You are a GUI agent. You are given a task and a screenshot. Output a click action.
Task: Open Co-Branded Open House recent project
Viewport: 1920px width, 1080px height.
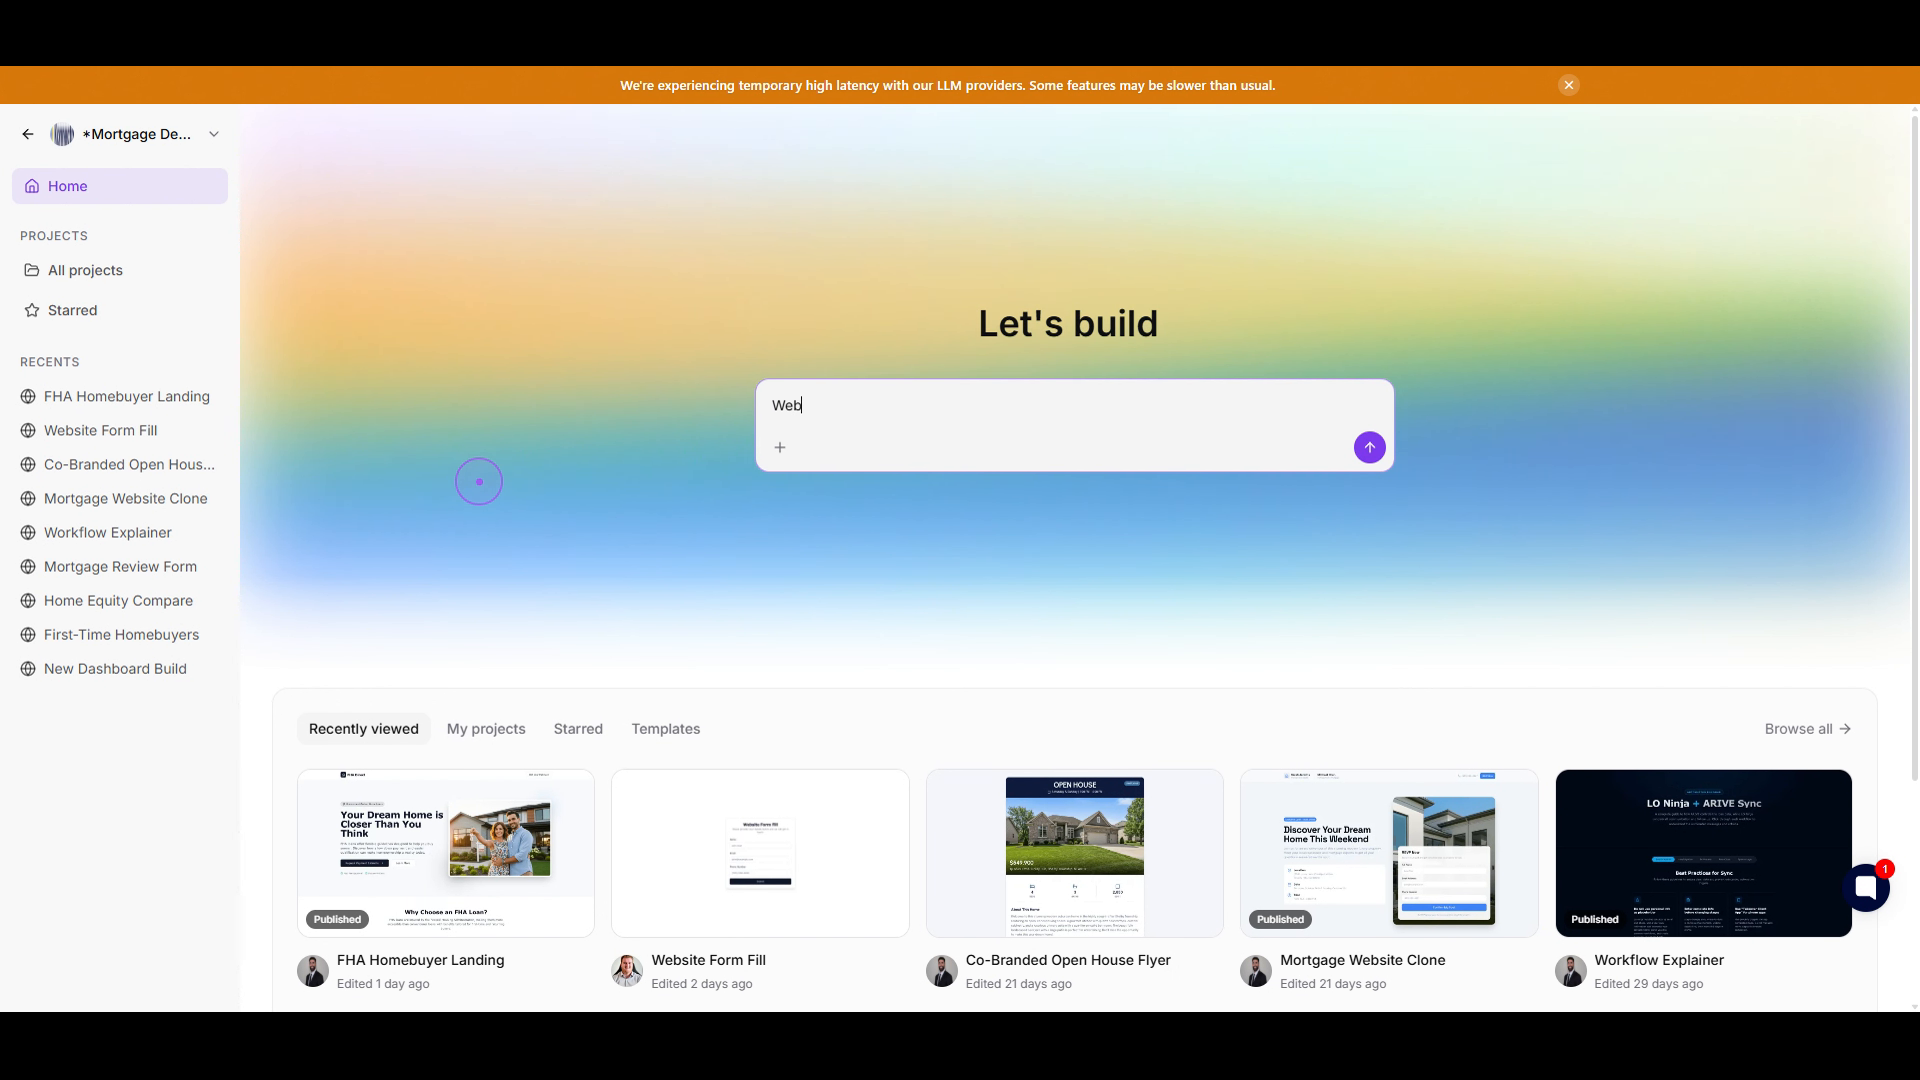pyautogui.click(x=120, y=464)
